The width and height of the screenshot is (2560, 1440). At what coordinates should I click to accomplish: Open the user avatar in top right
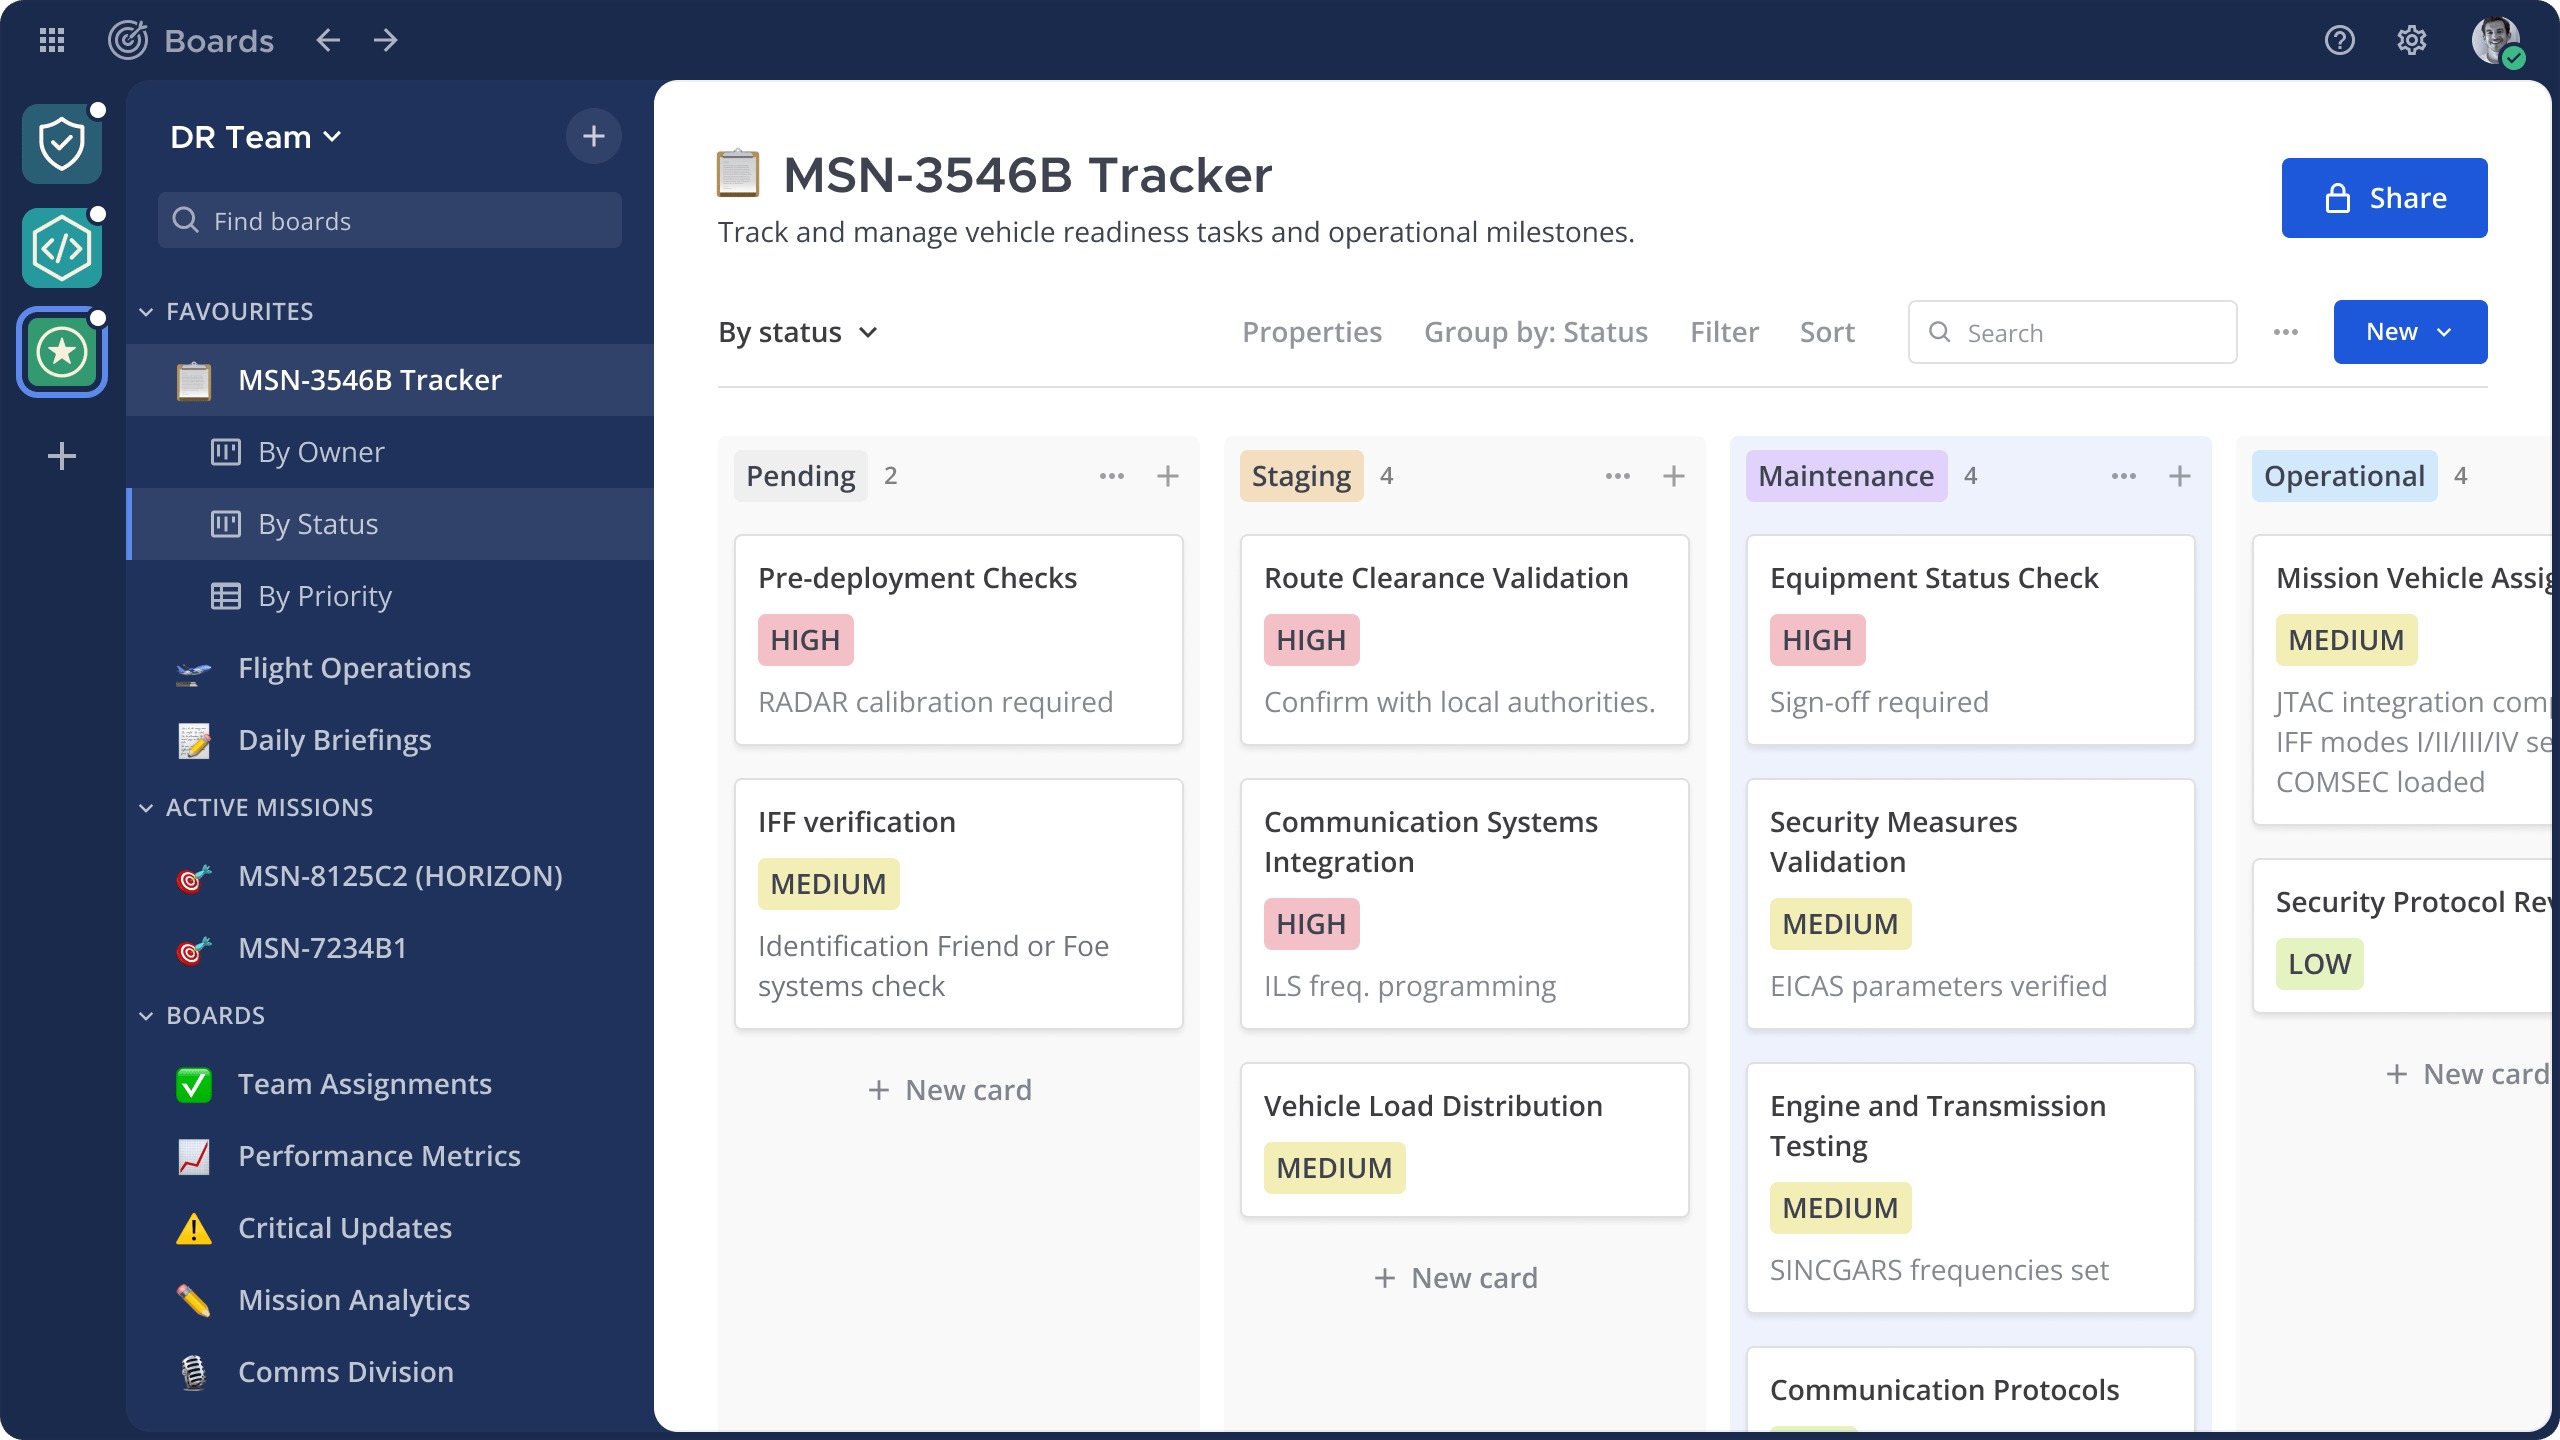click(x=2499, y=40)
